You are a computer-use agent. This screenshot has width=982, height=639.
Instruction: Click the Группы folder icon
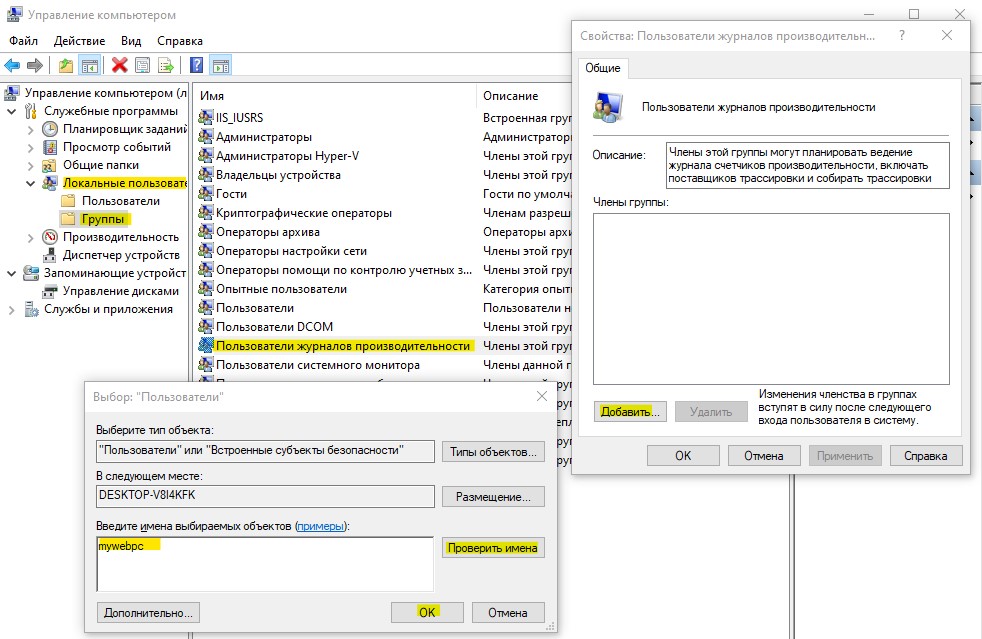click(68, 219)
